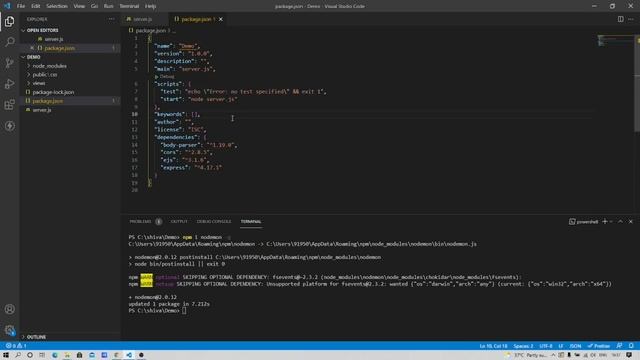This screenshot has width=640, height=360.
Task: Open editor more actions ellipsis
Action: (631, 19)
